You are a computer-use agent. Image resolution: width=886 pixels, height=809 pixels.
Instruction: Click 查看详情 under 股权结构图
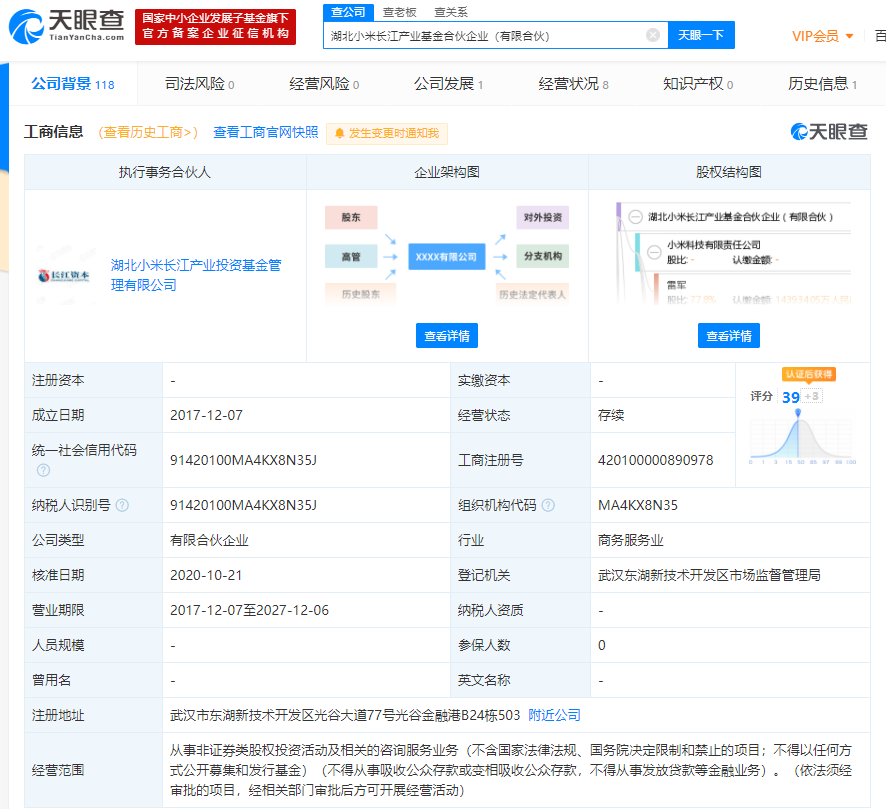[729, 336]
